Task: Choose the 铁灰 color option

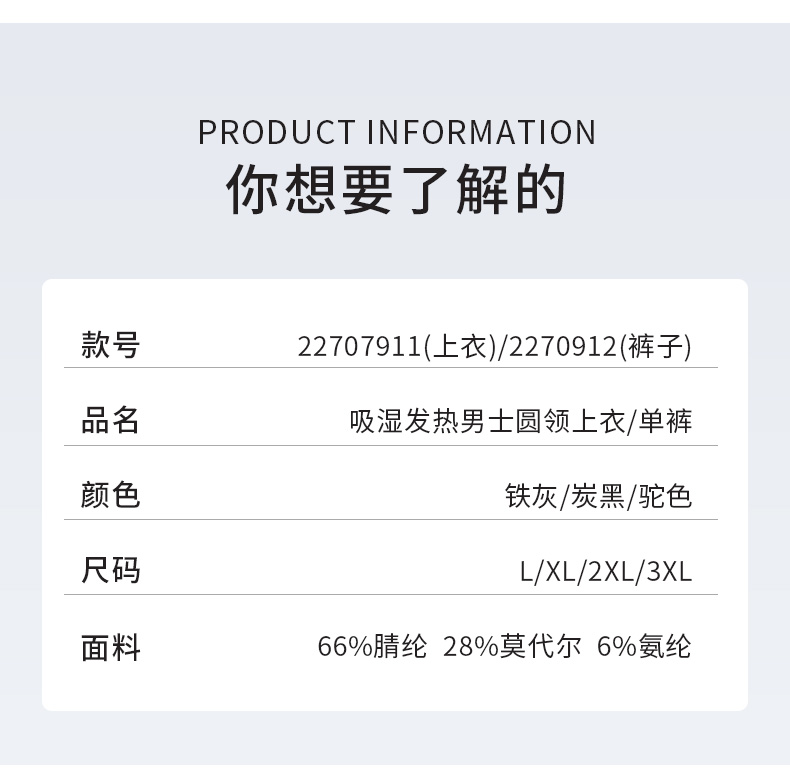Action: [531, 496]
